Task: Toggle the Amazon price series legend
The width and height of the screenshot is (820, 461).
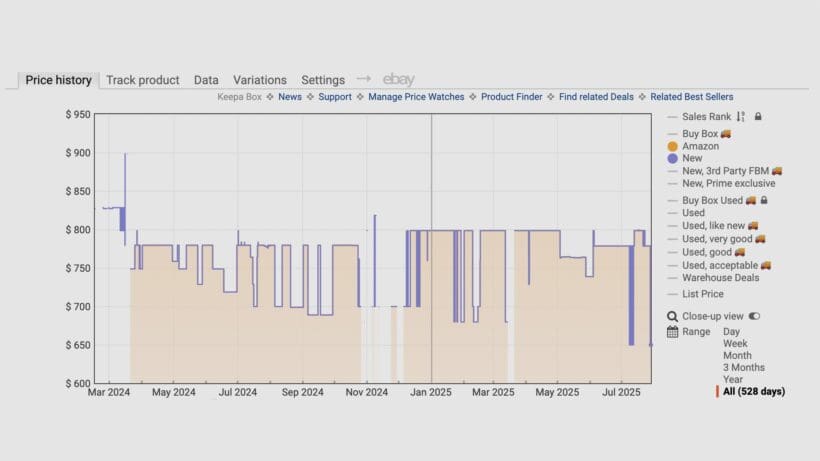Action: coord(700,146)
